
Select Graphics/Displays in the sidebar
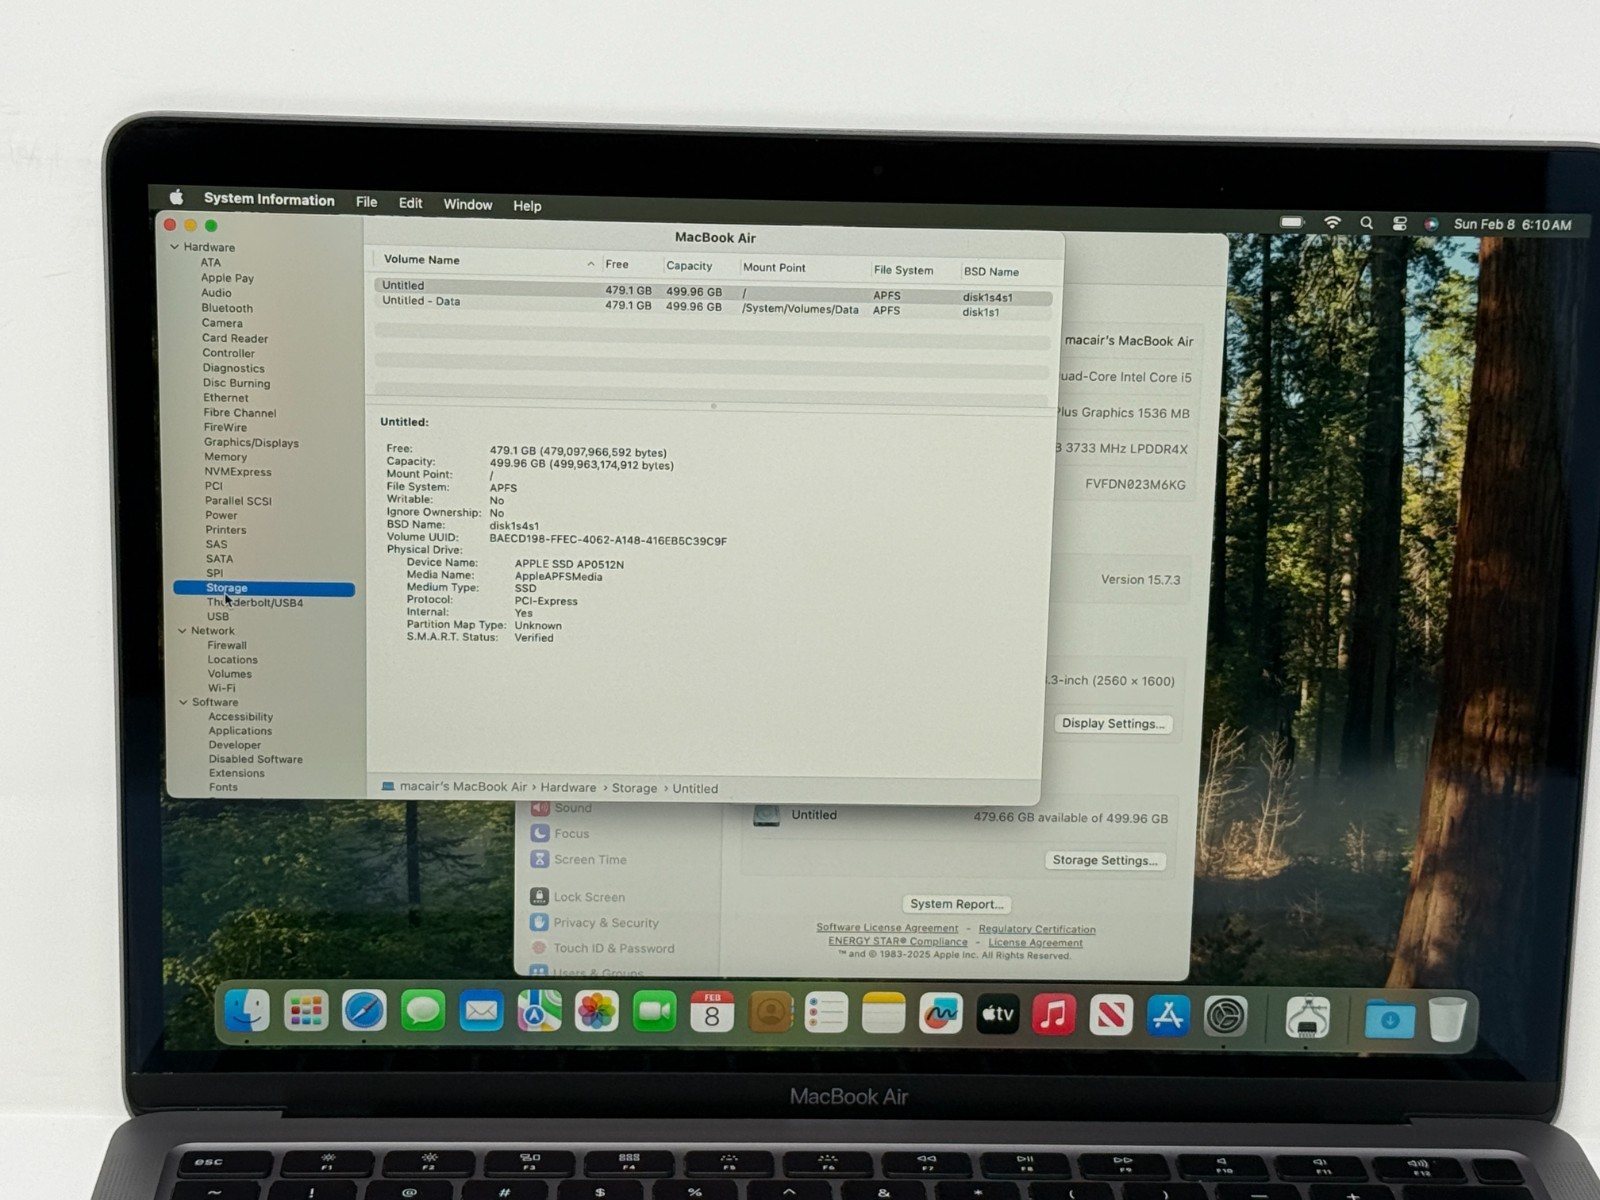click(251, 442)
